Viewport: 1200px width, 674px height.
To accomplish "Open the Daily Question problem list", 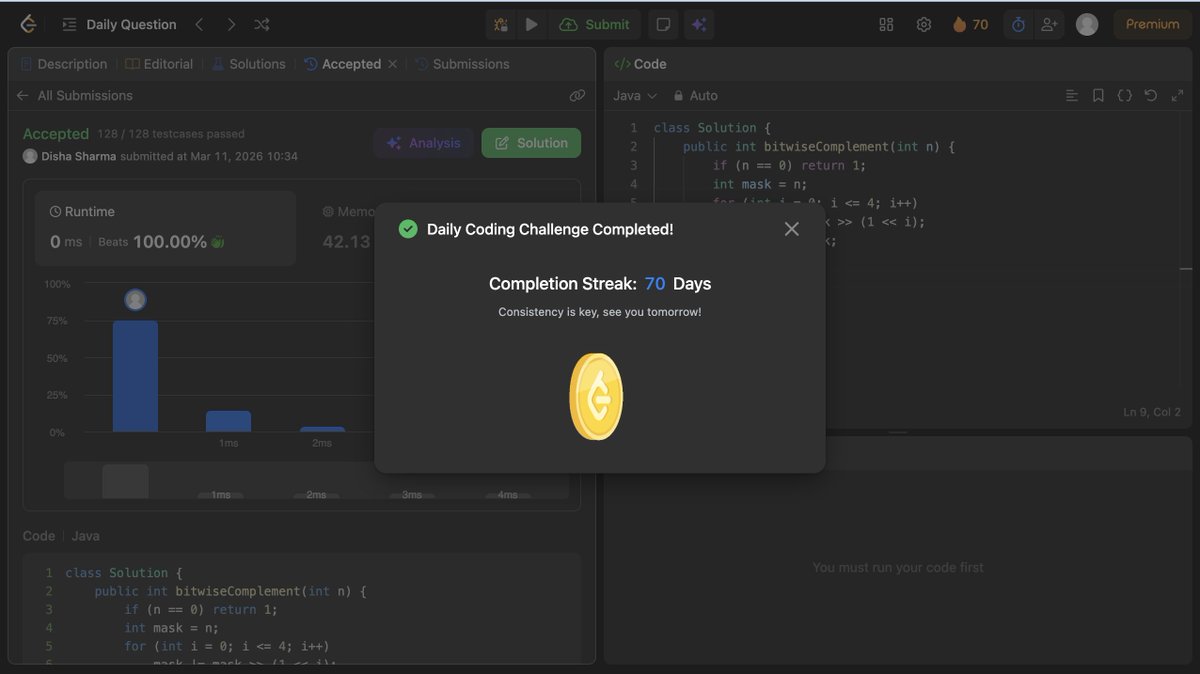I will point(119,24).
